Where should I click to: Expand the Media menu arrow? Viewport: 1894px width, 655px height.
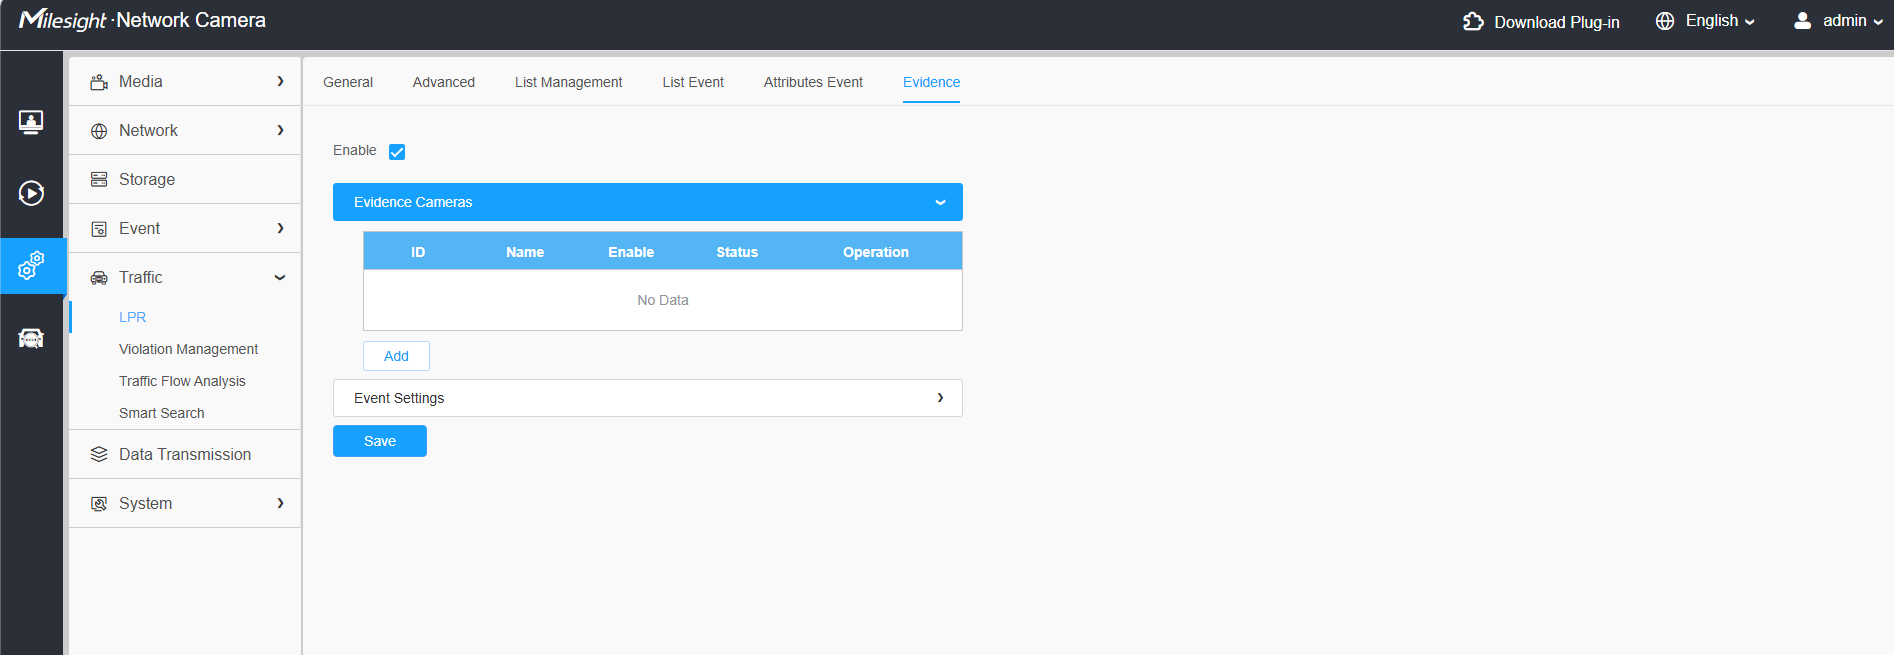point(281,81)
